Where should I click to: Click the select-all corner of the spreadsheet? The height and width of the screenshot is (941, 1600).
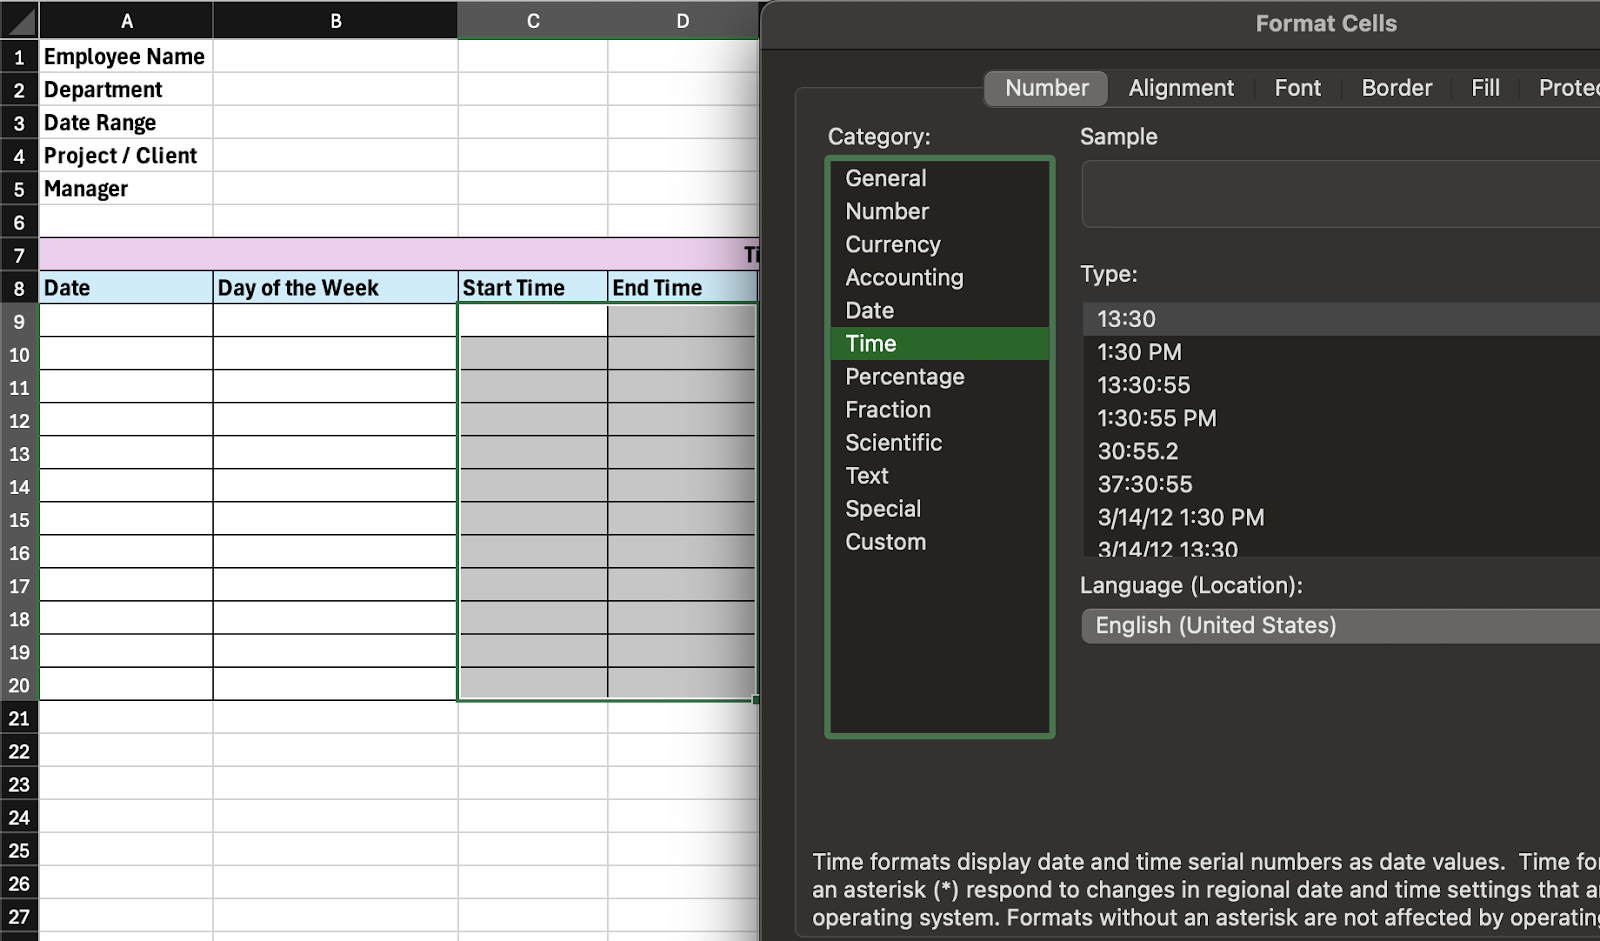pos(19,19)
